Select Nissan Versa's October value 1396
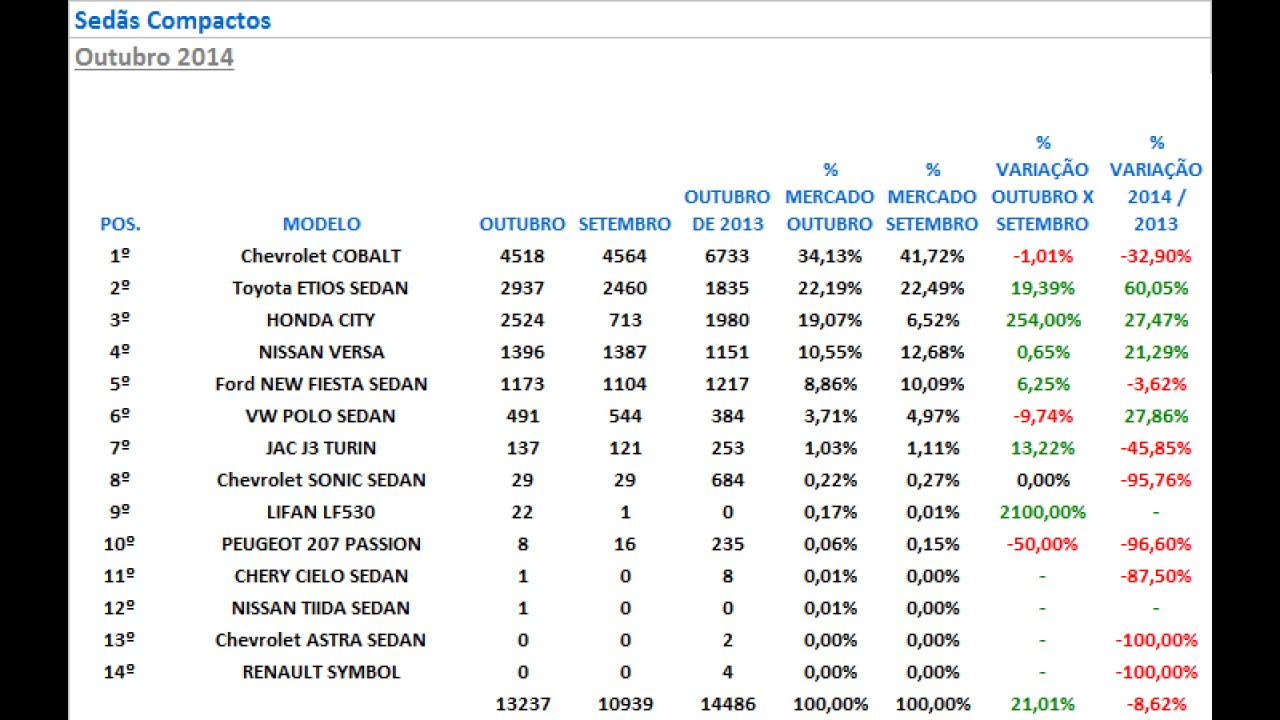The height and width of the screenshot is (720, 1280). pos(522,352)
